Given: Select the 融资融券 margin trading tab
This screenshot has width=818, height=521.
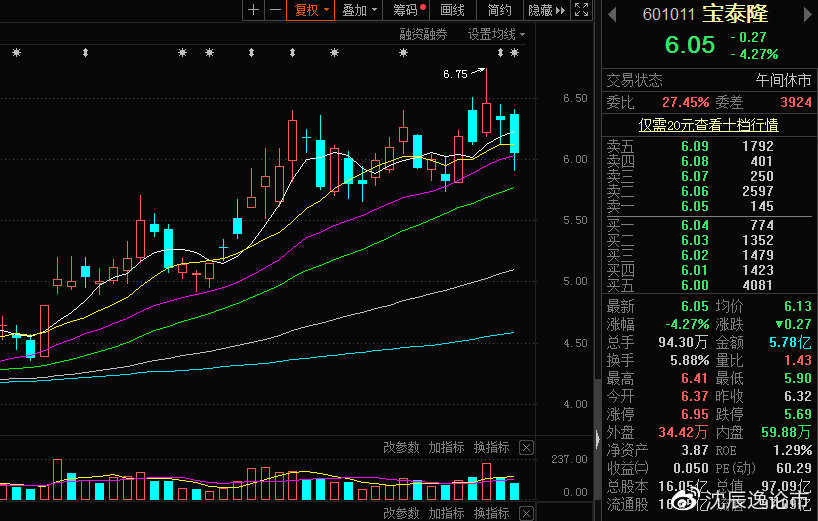Looking at the screenshot, I should pyautogui.click(x=423, y=34).
